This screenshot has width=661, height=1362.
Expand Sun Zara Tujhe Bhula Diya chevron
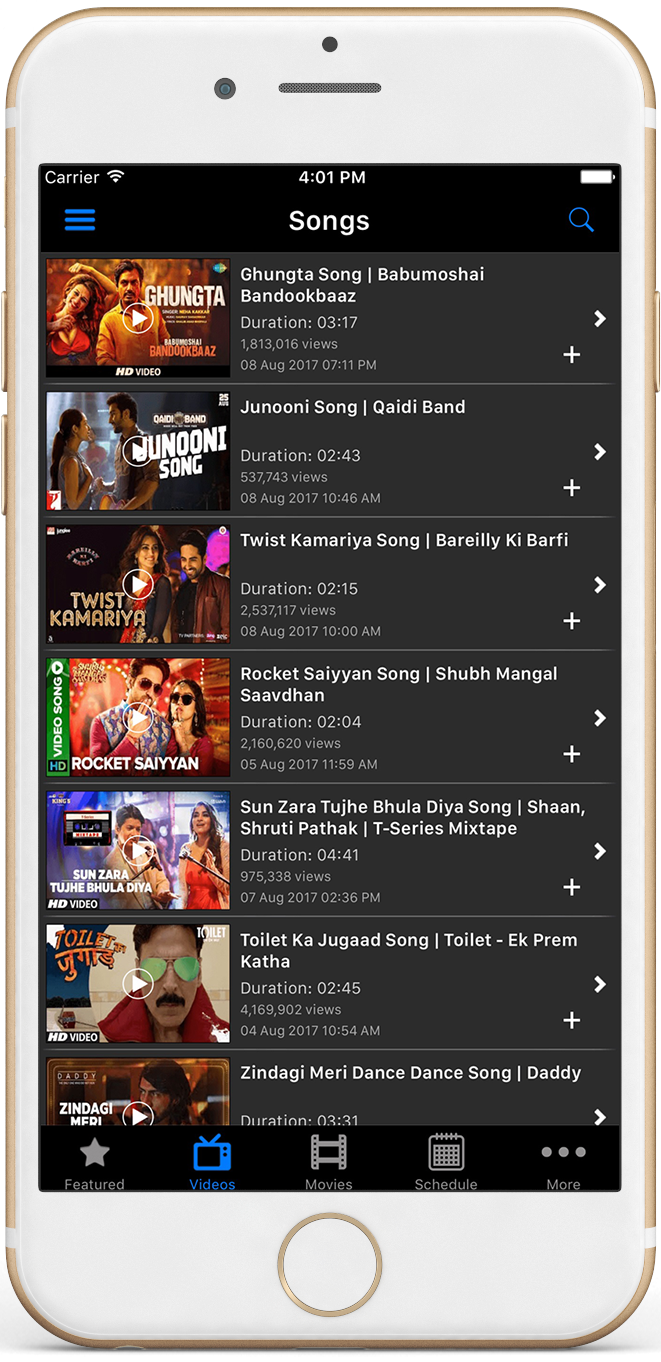coord(600,851)
